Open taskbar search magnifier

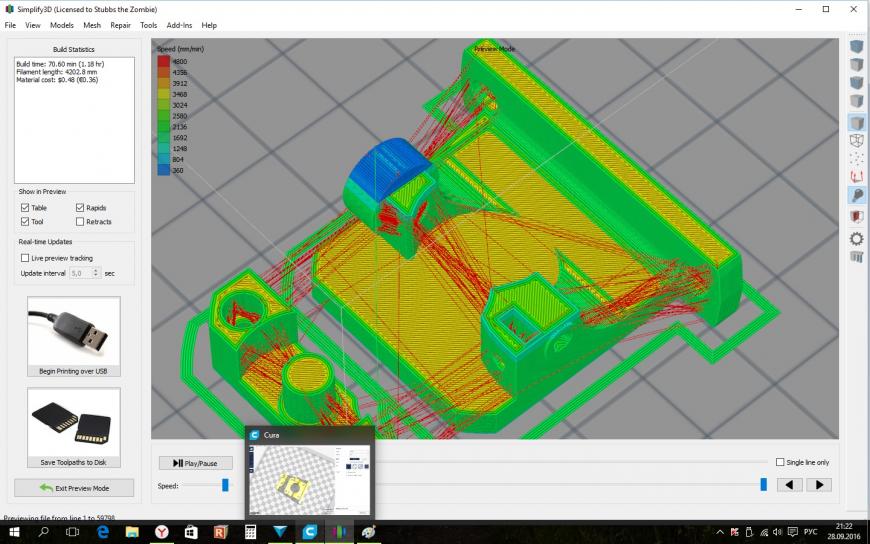(x=43, y=532)
